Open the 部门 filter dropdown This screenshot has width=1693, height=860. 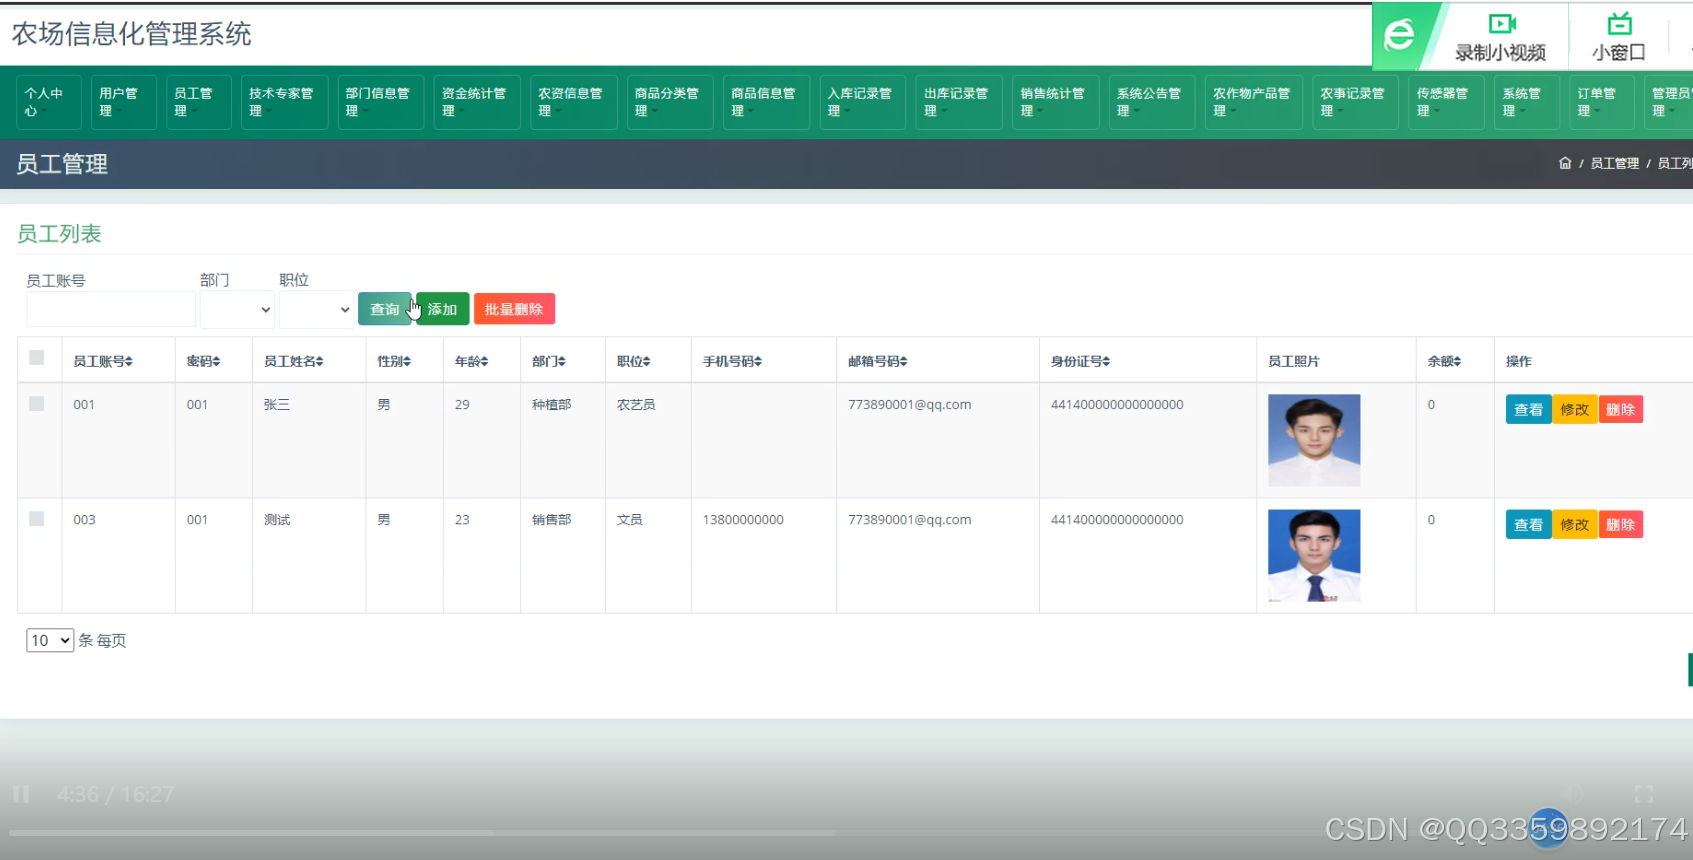click(x=237, y=310)
